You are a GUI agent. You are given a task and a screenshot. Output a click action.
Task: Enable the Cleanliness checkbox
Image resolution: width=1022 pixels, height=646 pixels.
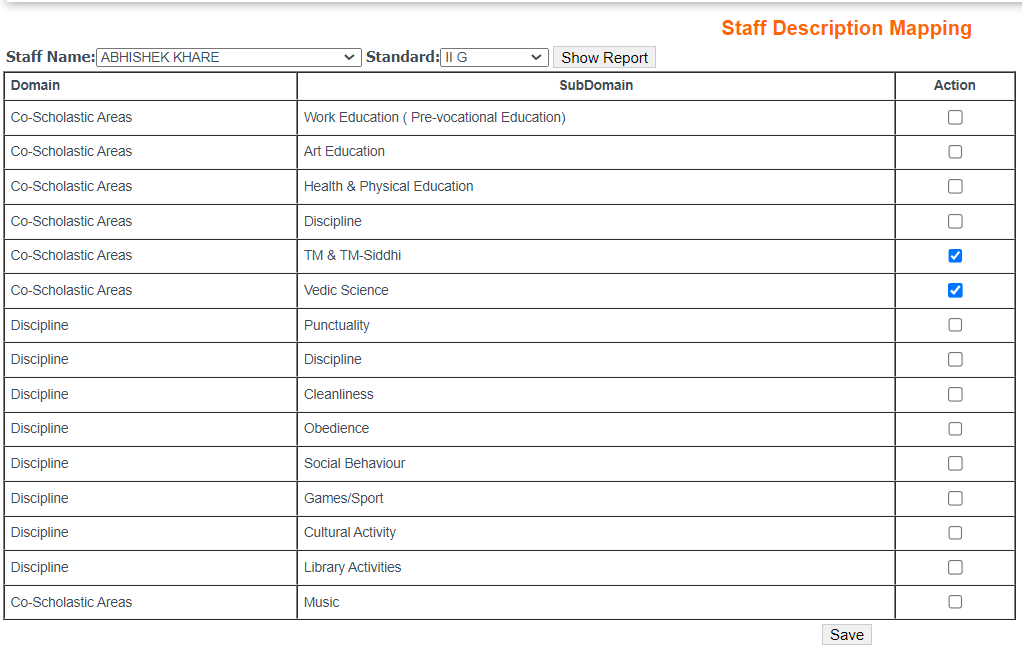955,394
